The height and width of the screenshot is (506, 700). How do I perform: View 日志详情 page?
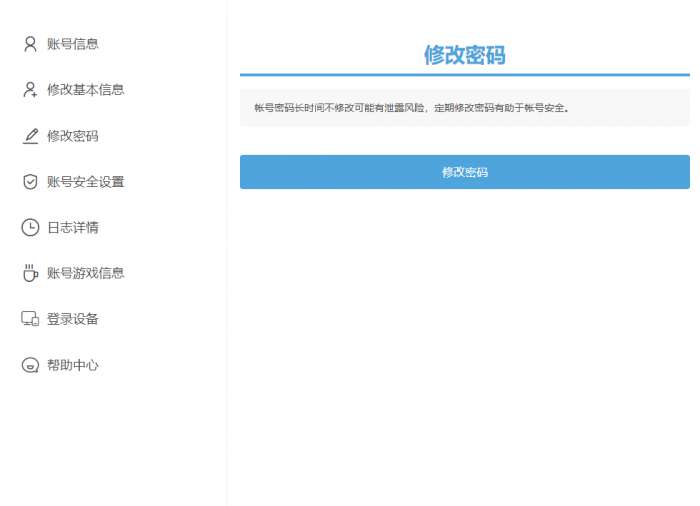pyautogui.click(x=73, y=227)
